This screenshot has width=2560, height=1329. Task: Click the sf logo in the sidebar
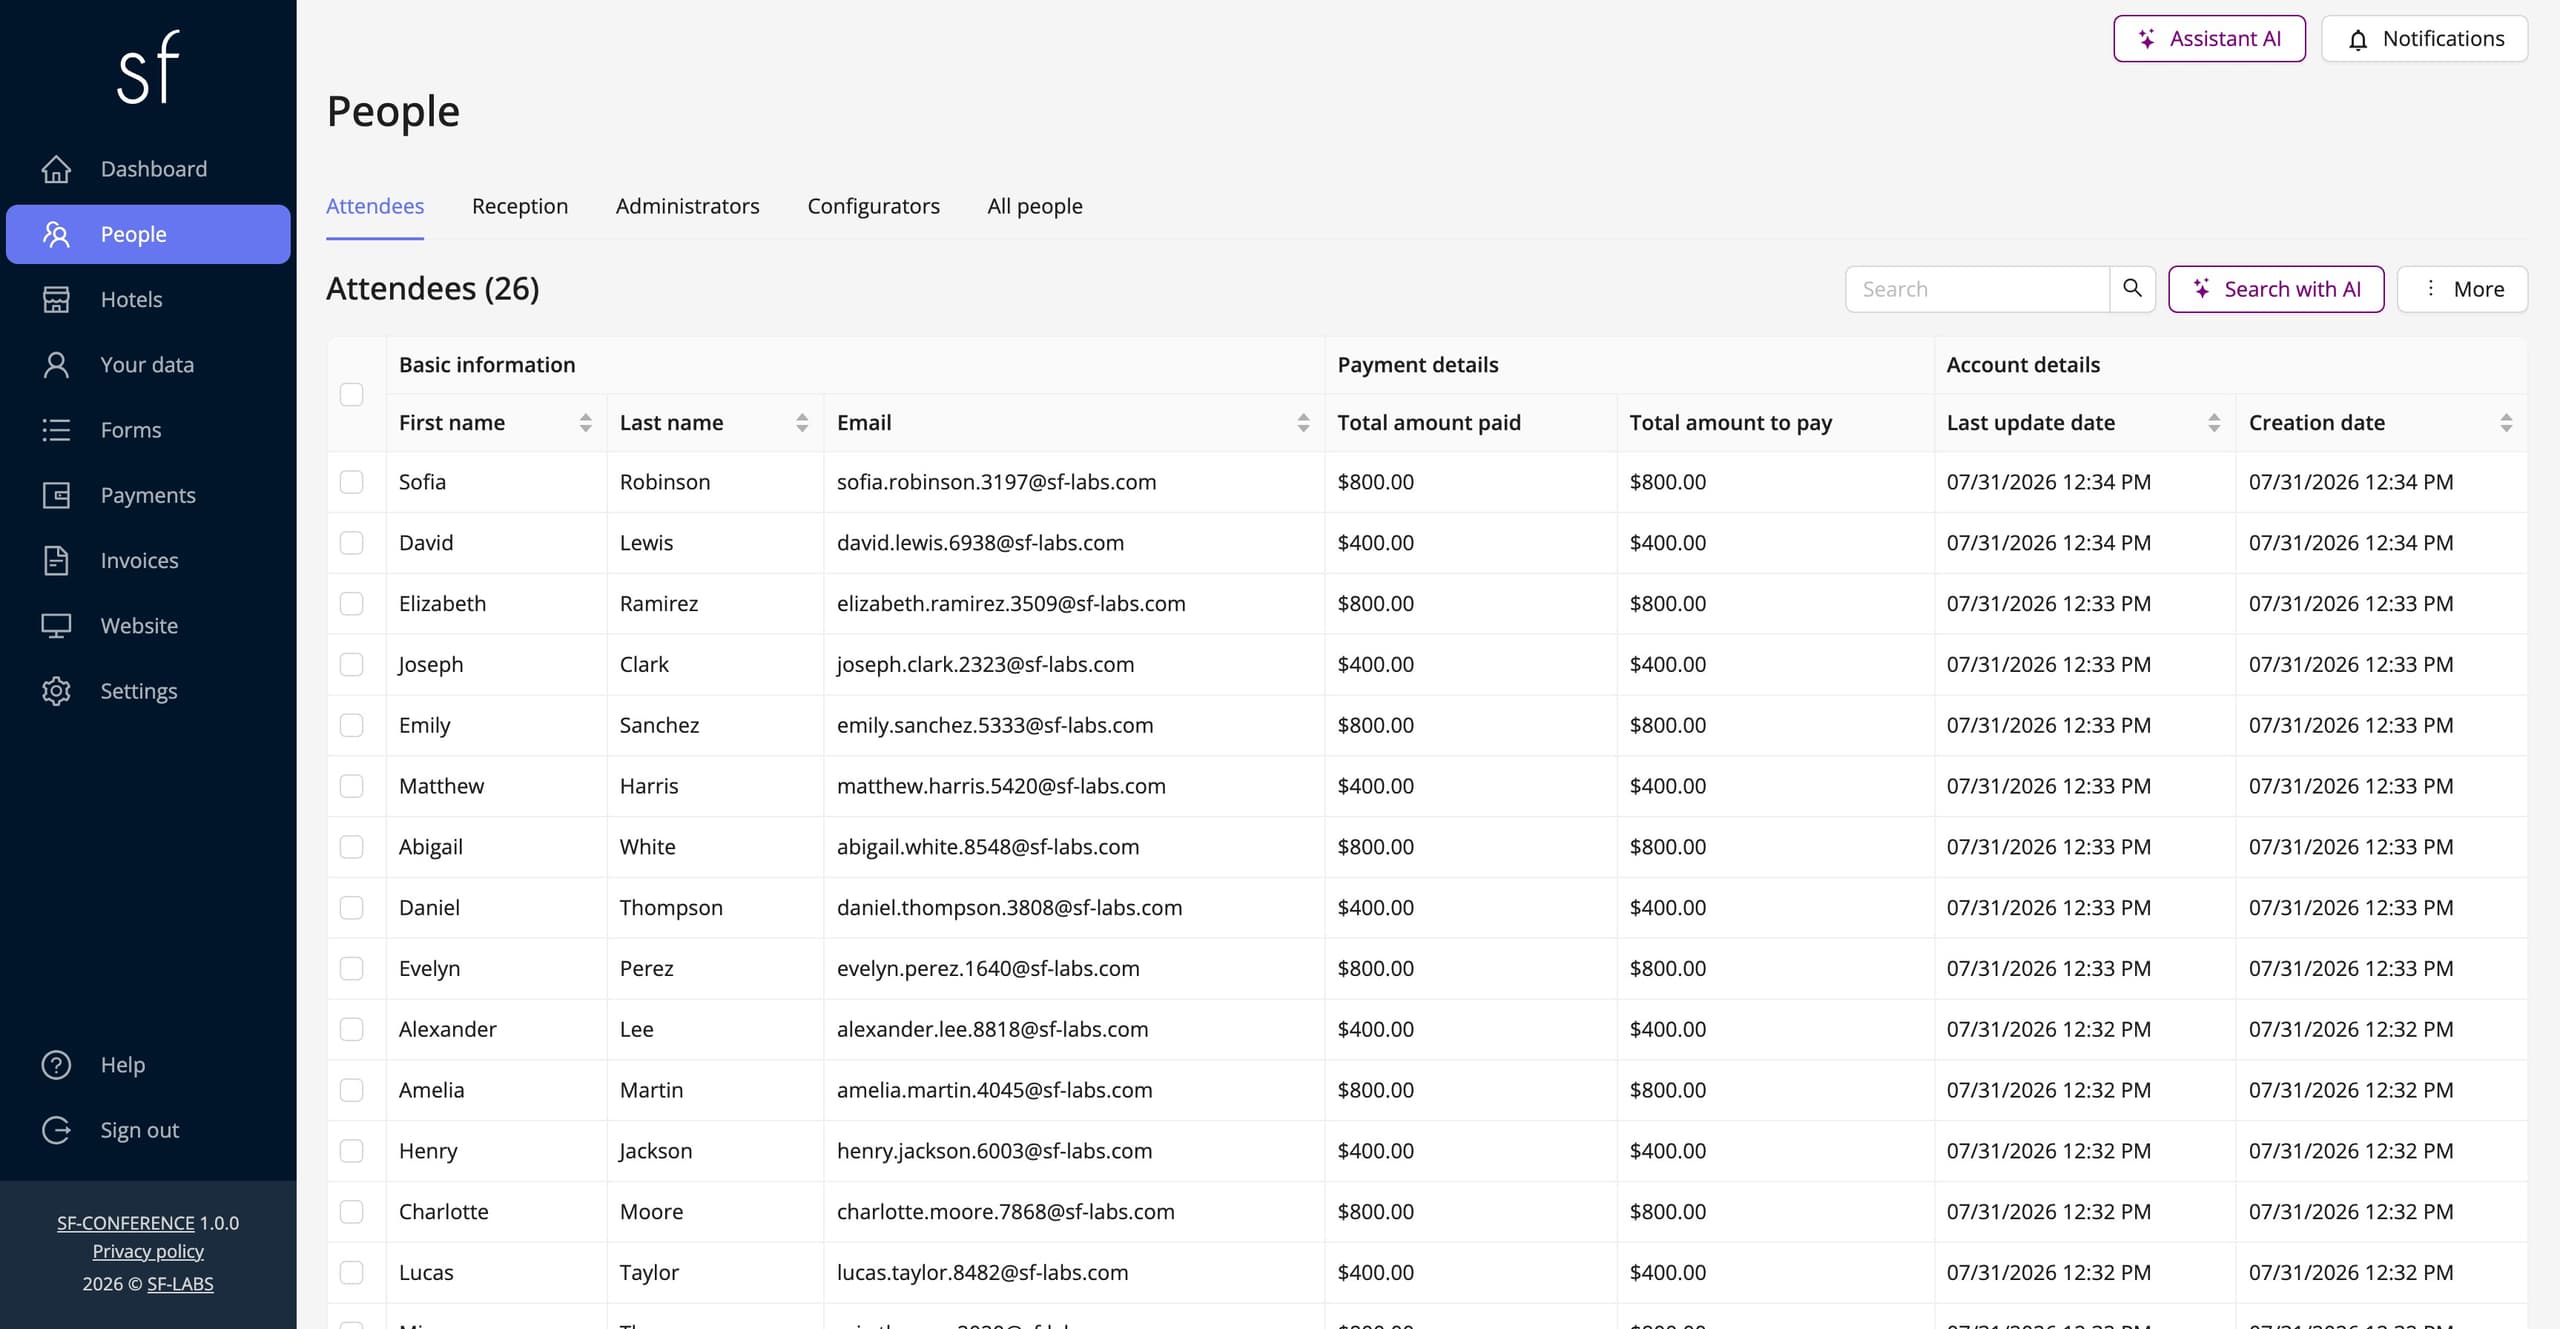[148, 67]
